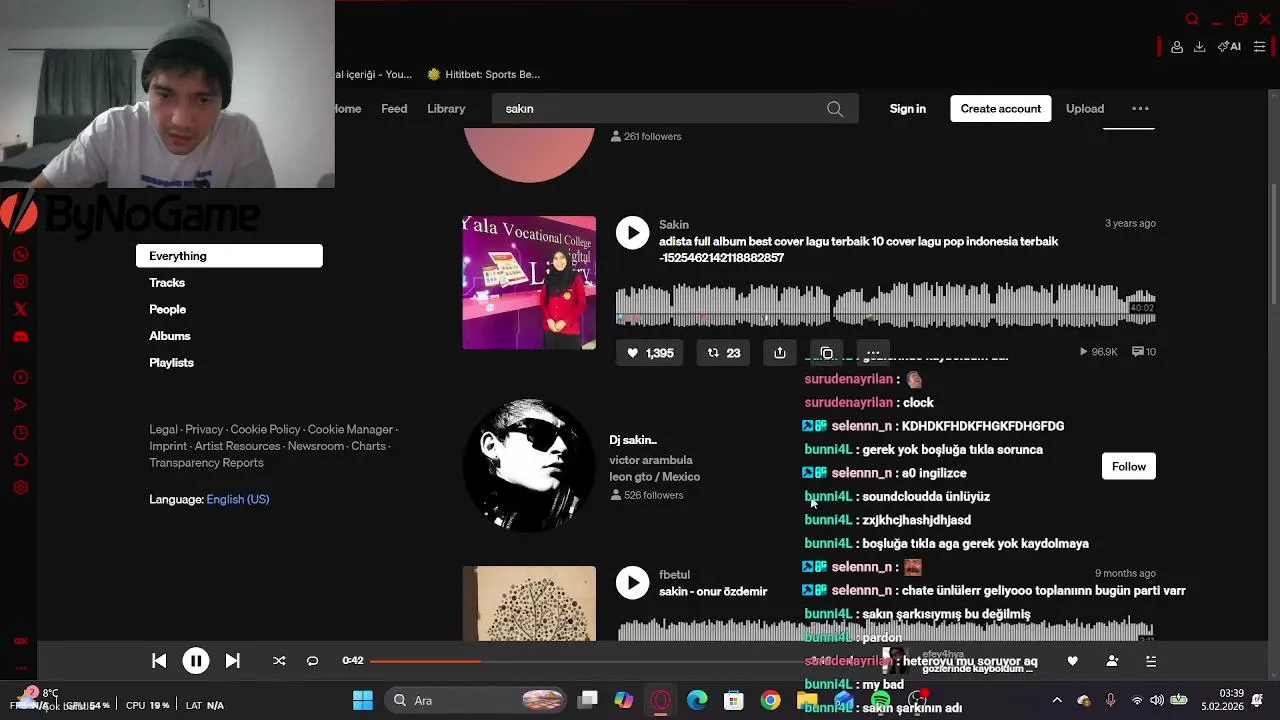
Task: Open SoundCloud more options three-dots menu
Action: click(x=1140, y=108)
